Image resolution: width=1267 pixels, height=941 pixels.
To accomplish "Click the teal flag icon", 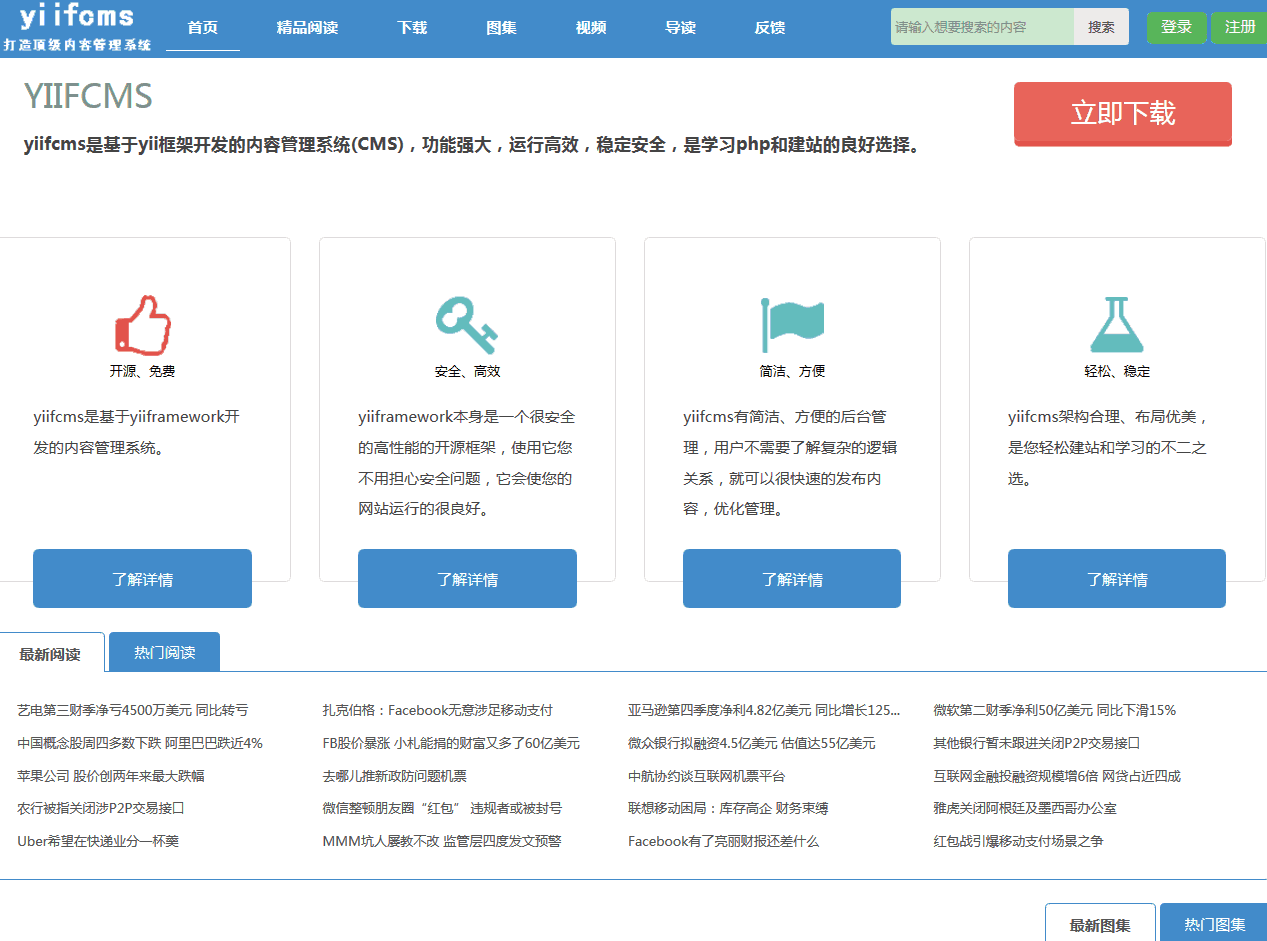I will click(792, 324).
